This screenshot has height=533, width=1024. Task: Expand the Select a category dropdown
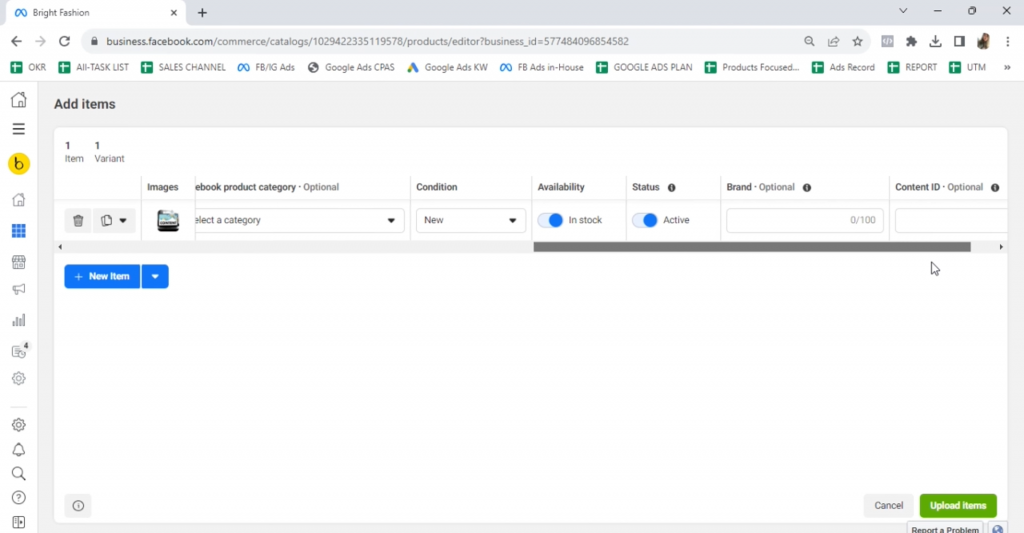[x=298, y=220]
